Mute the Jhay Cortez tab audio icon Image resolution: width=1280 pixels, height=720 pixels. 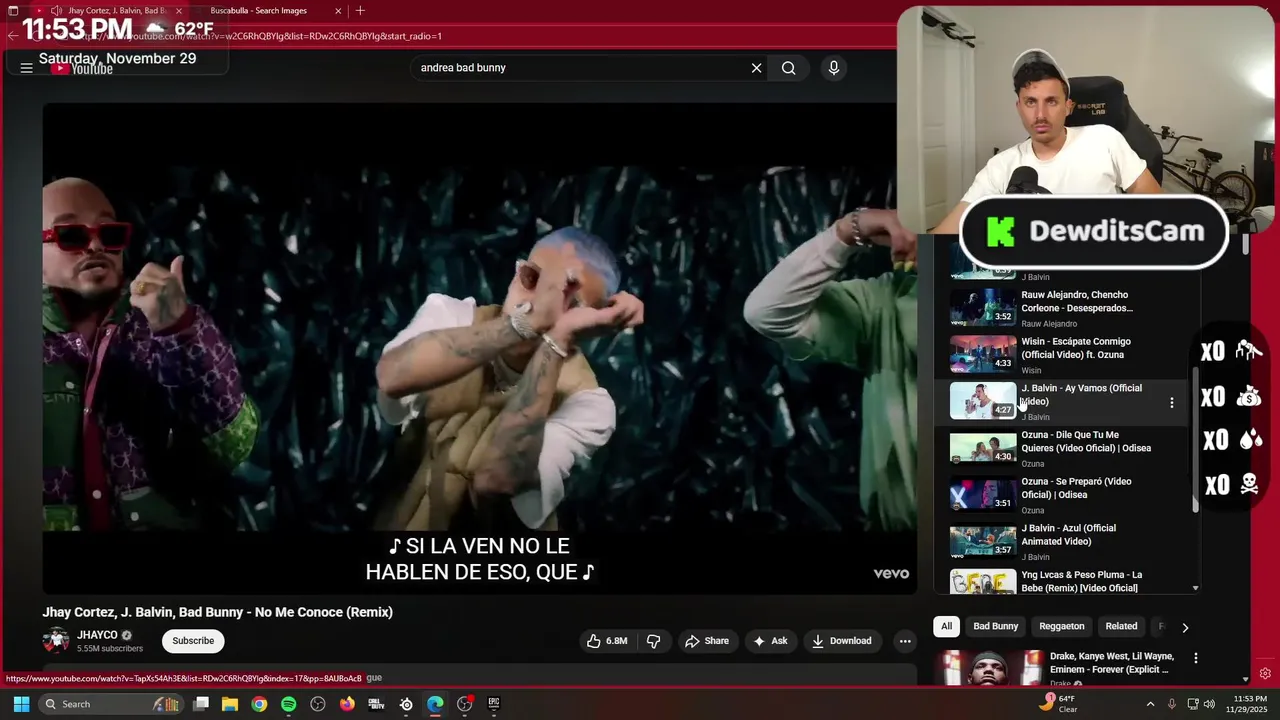(x=55, y=11)
